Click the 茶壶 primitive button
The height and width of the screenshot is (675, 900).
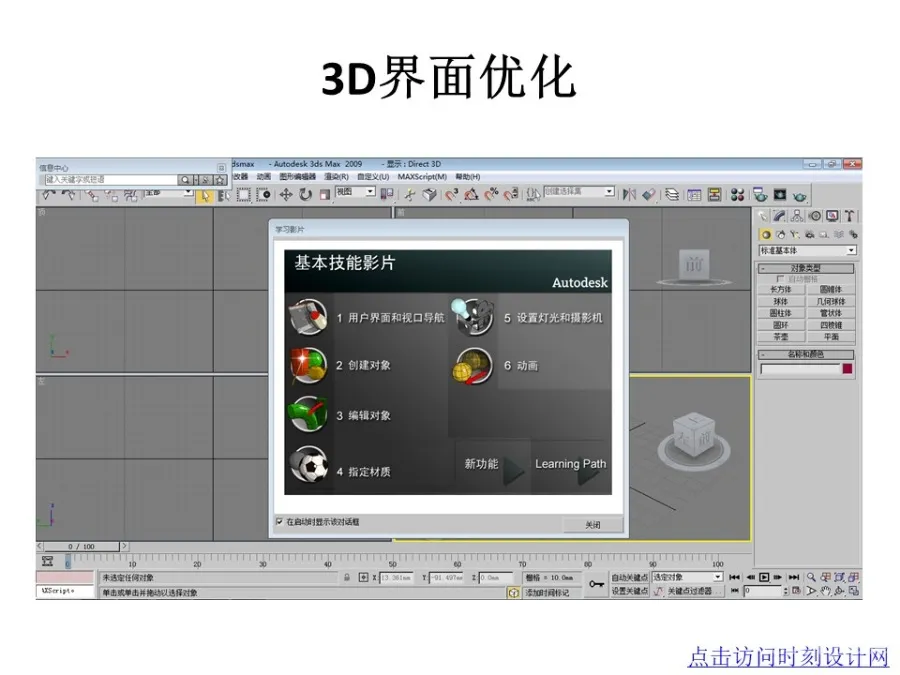(779, 336)
